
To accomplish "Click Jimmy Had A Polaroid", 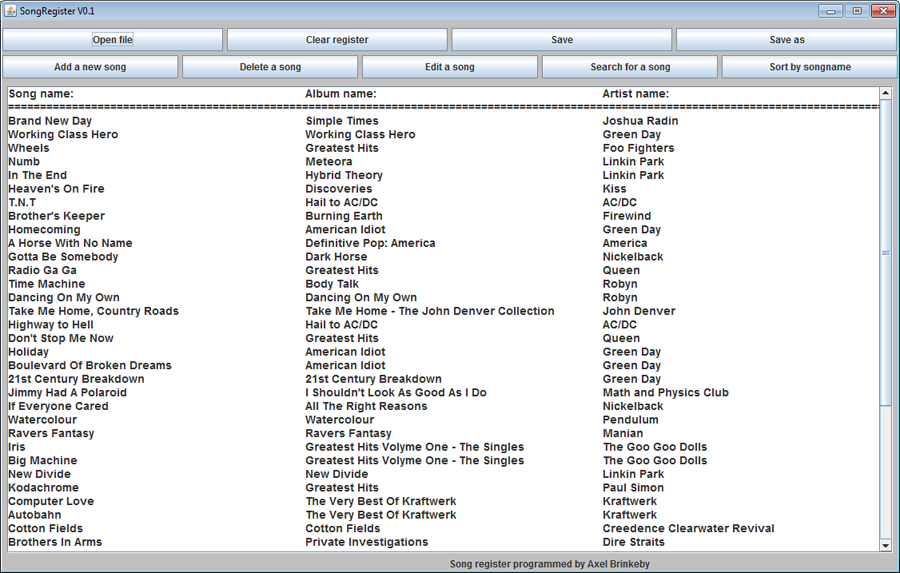I will coord(67,392).
